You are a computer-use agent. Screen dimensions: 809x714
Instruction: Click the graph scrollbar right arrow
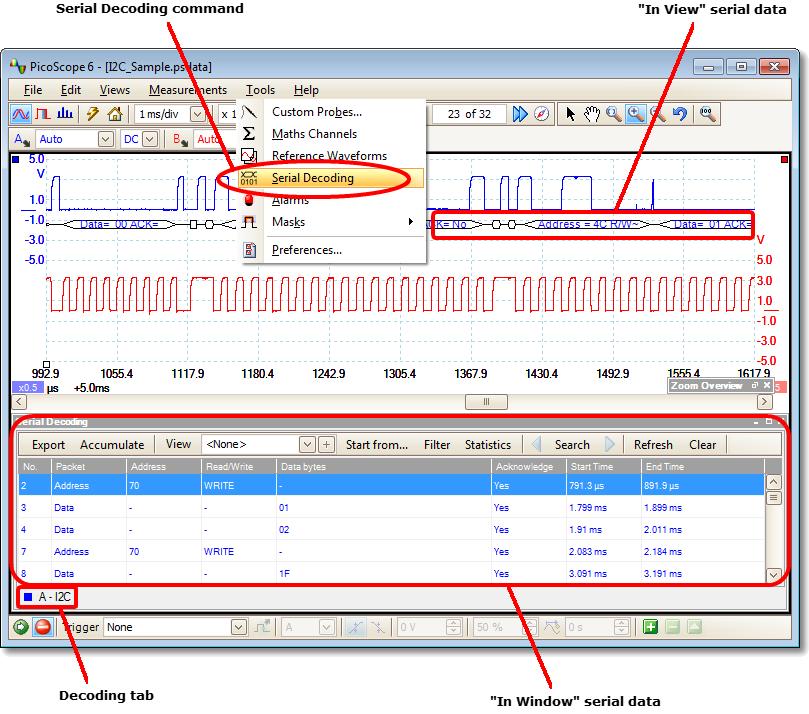coord(764,402)
